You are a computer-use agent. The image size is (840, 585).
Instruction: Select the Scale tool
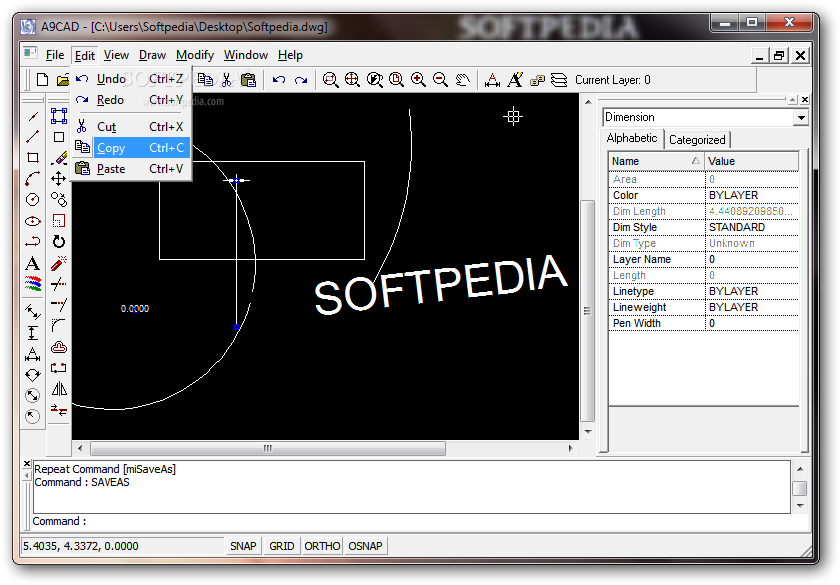(58, 221)
